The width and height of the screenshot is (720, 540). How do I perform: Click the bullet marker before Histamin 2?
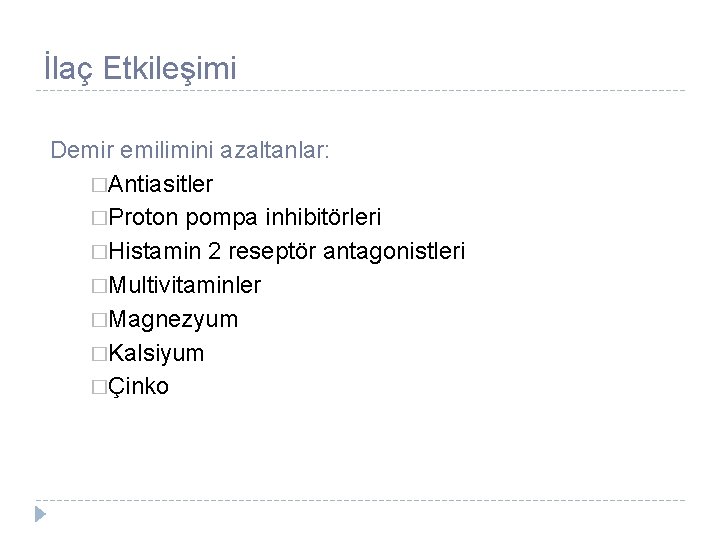(x=97, y=252)
